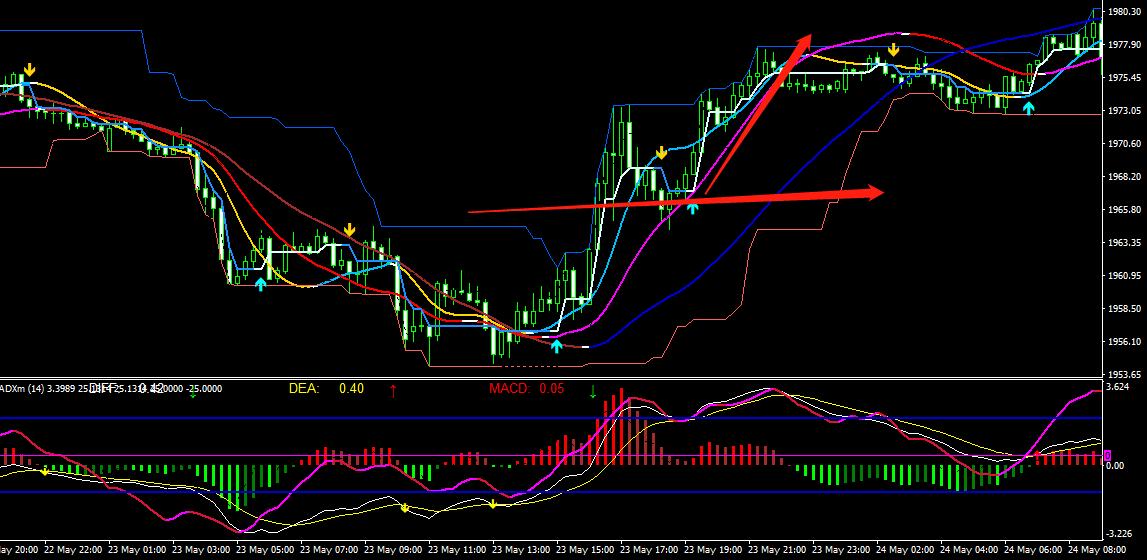Click the 22 May 22:00 time label
This screenshot has width=1147, height=560.
[x=75, y=548]
